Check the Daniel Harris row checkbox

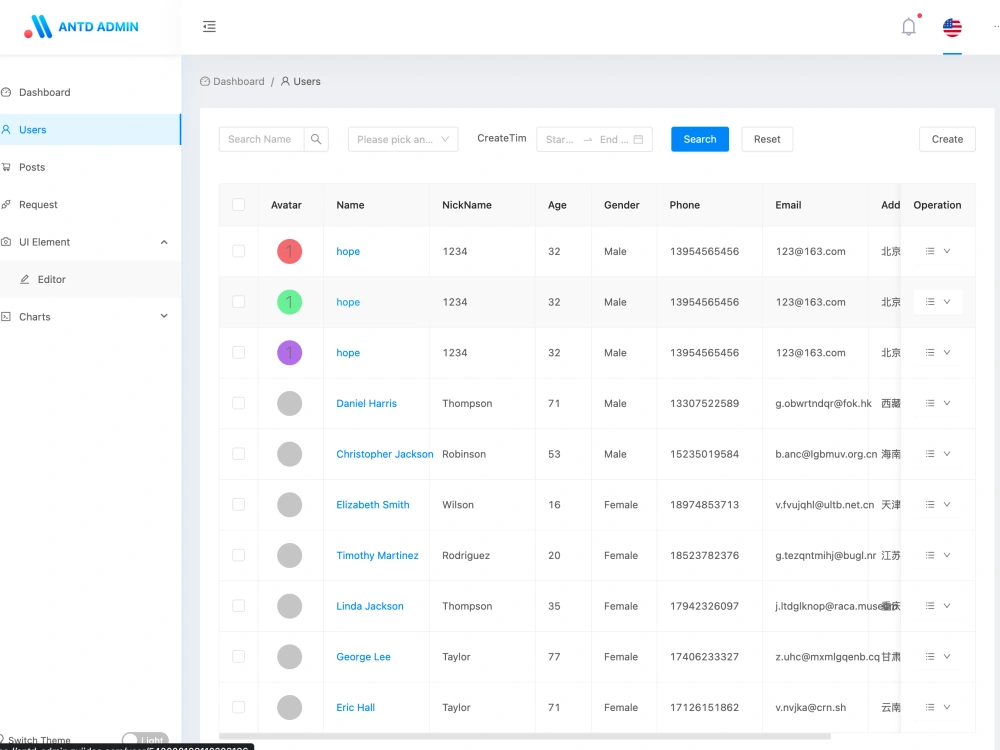point(239,403)
